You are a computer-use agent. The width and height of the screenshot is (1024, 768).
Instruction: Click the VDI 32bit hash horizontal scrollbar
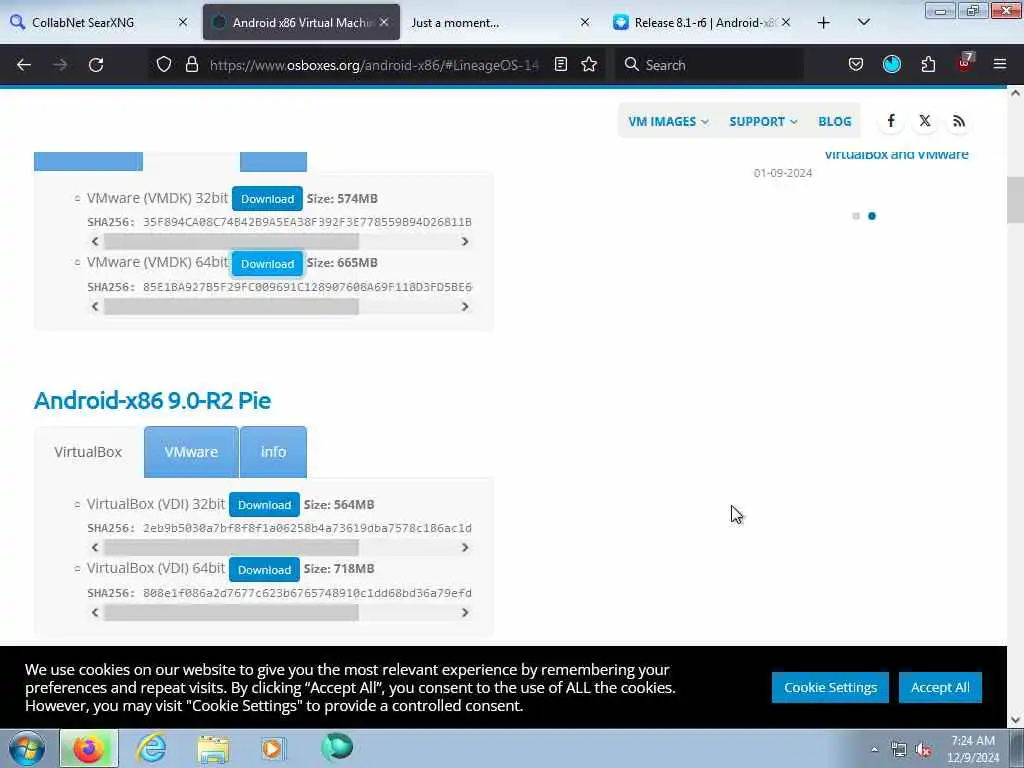pyautogui.click(x=231, y=547)
